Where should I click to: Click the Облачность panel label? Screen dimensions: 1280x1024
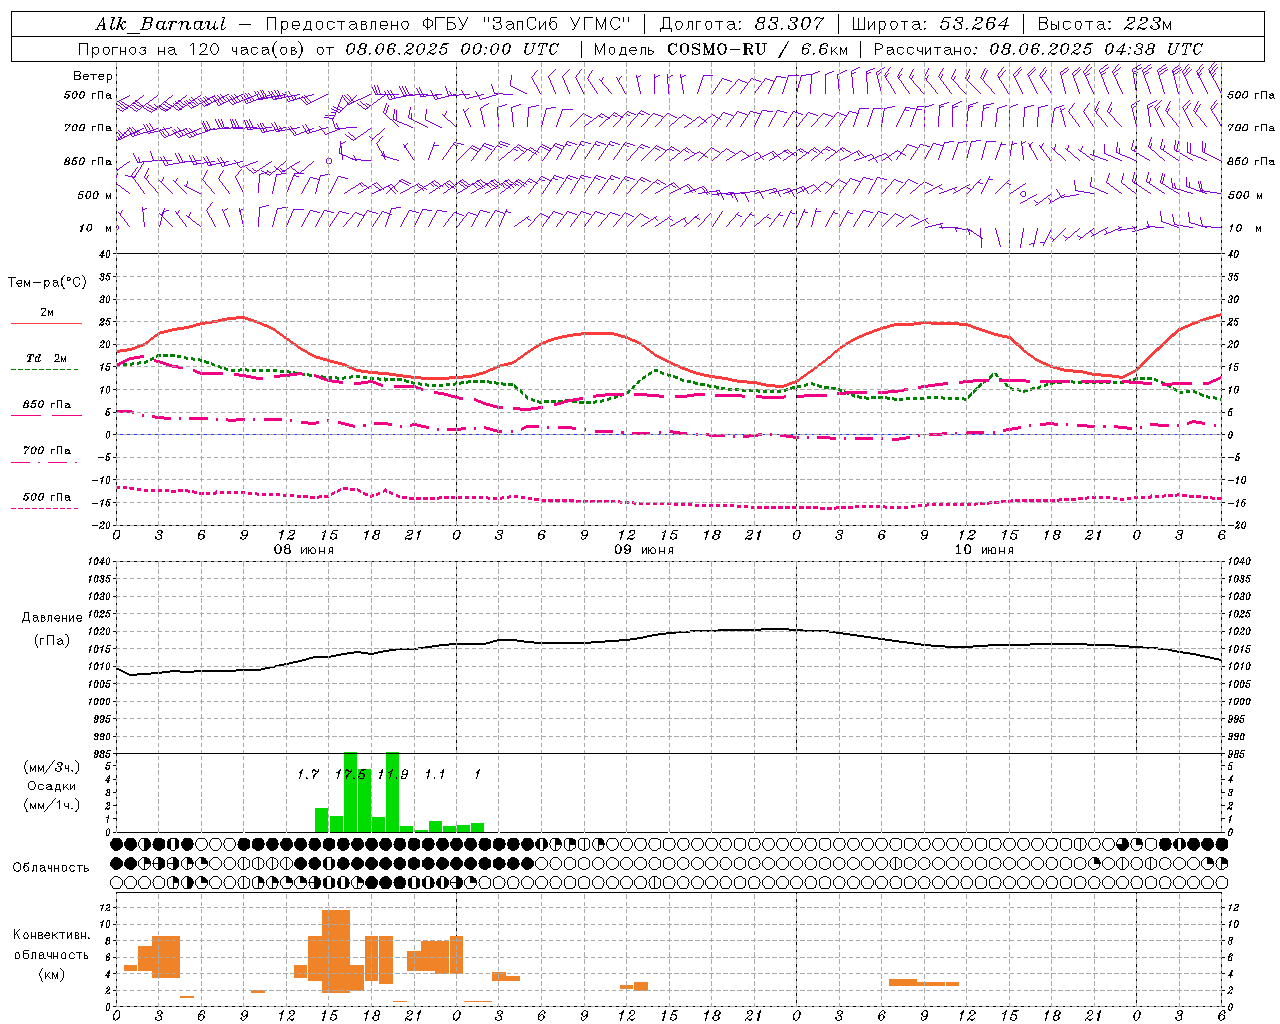click(51, 867)
